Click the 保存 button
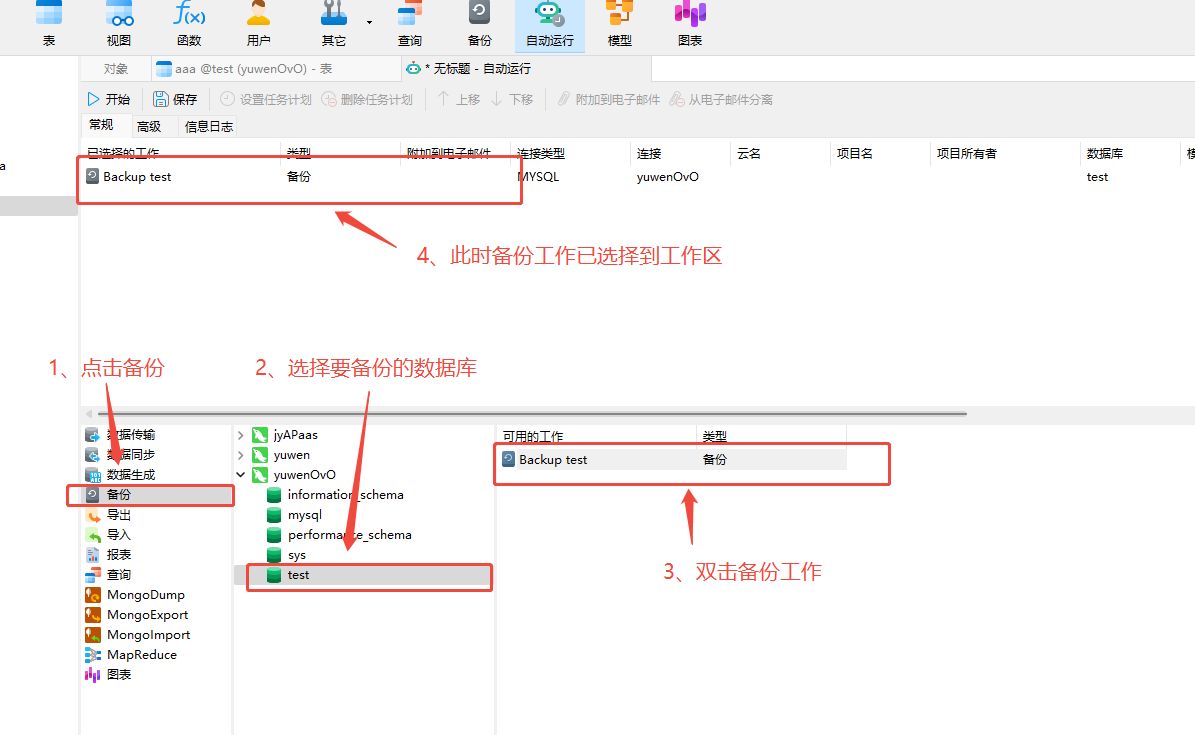Image resolution: width=1195 pixels, height=735 pixels. point(175,98)
